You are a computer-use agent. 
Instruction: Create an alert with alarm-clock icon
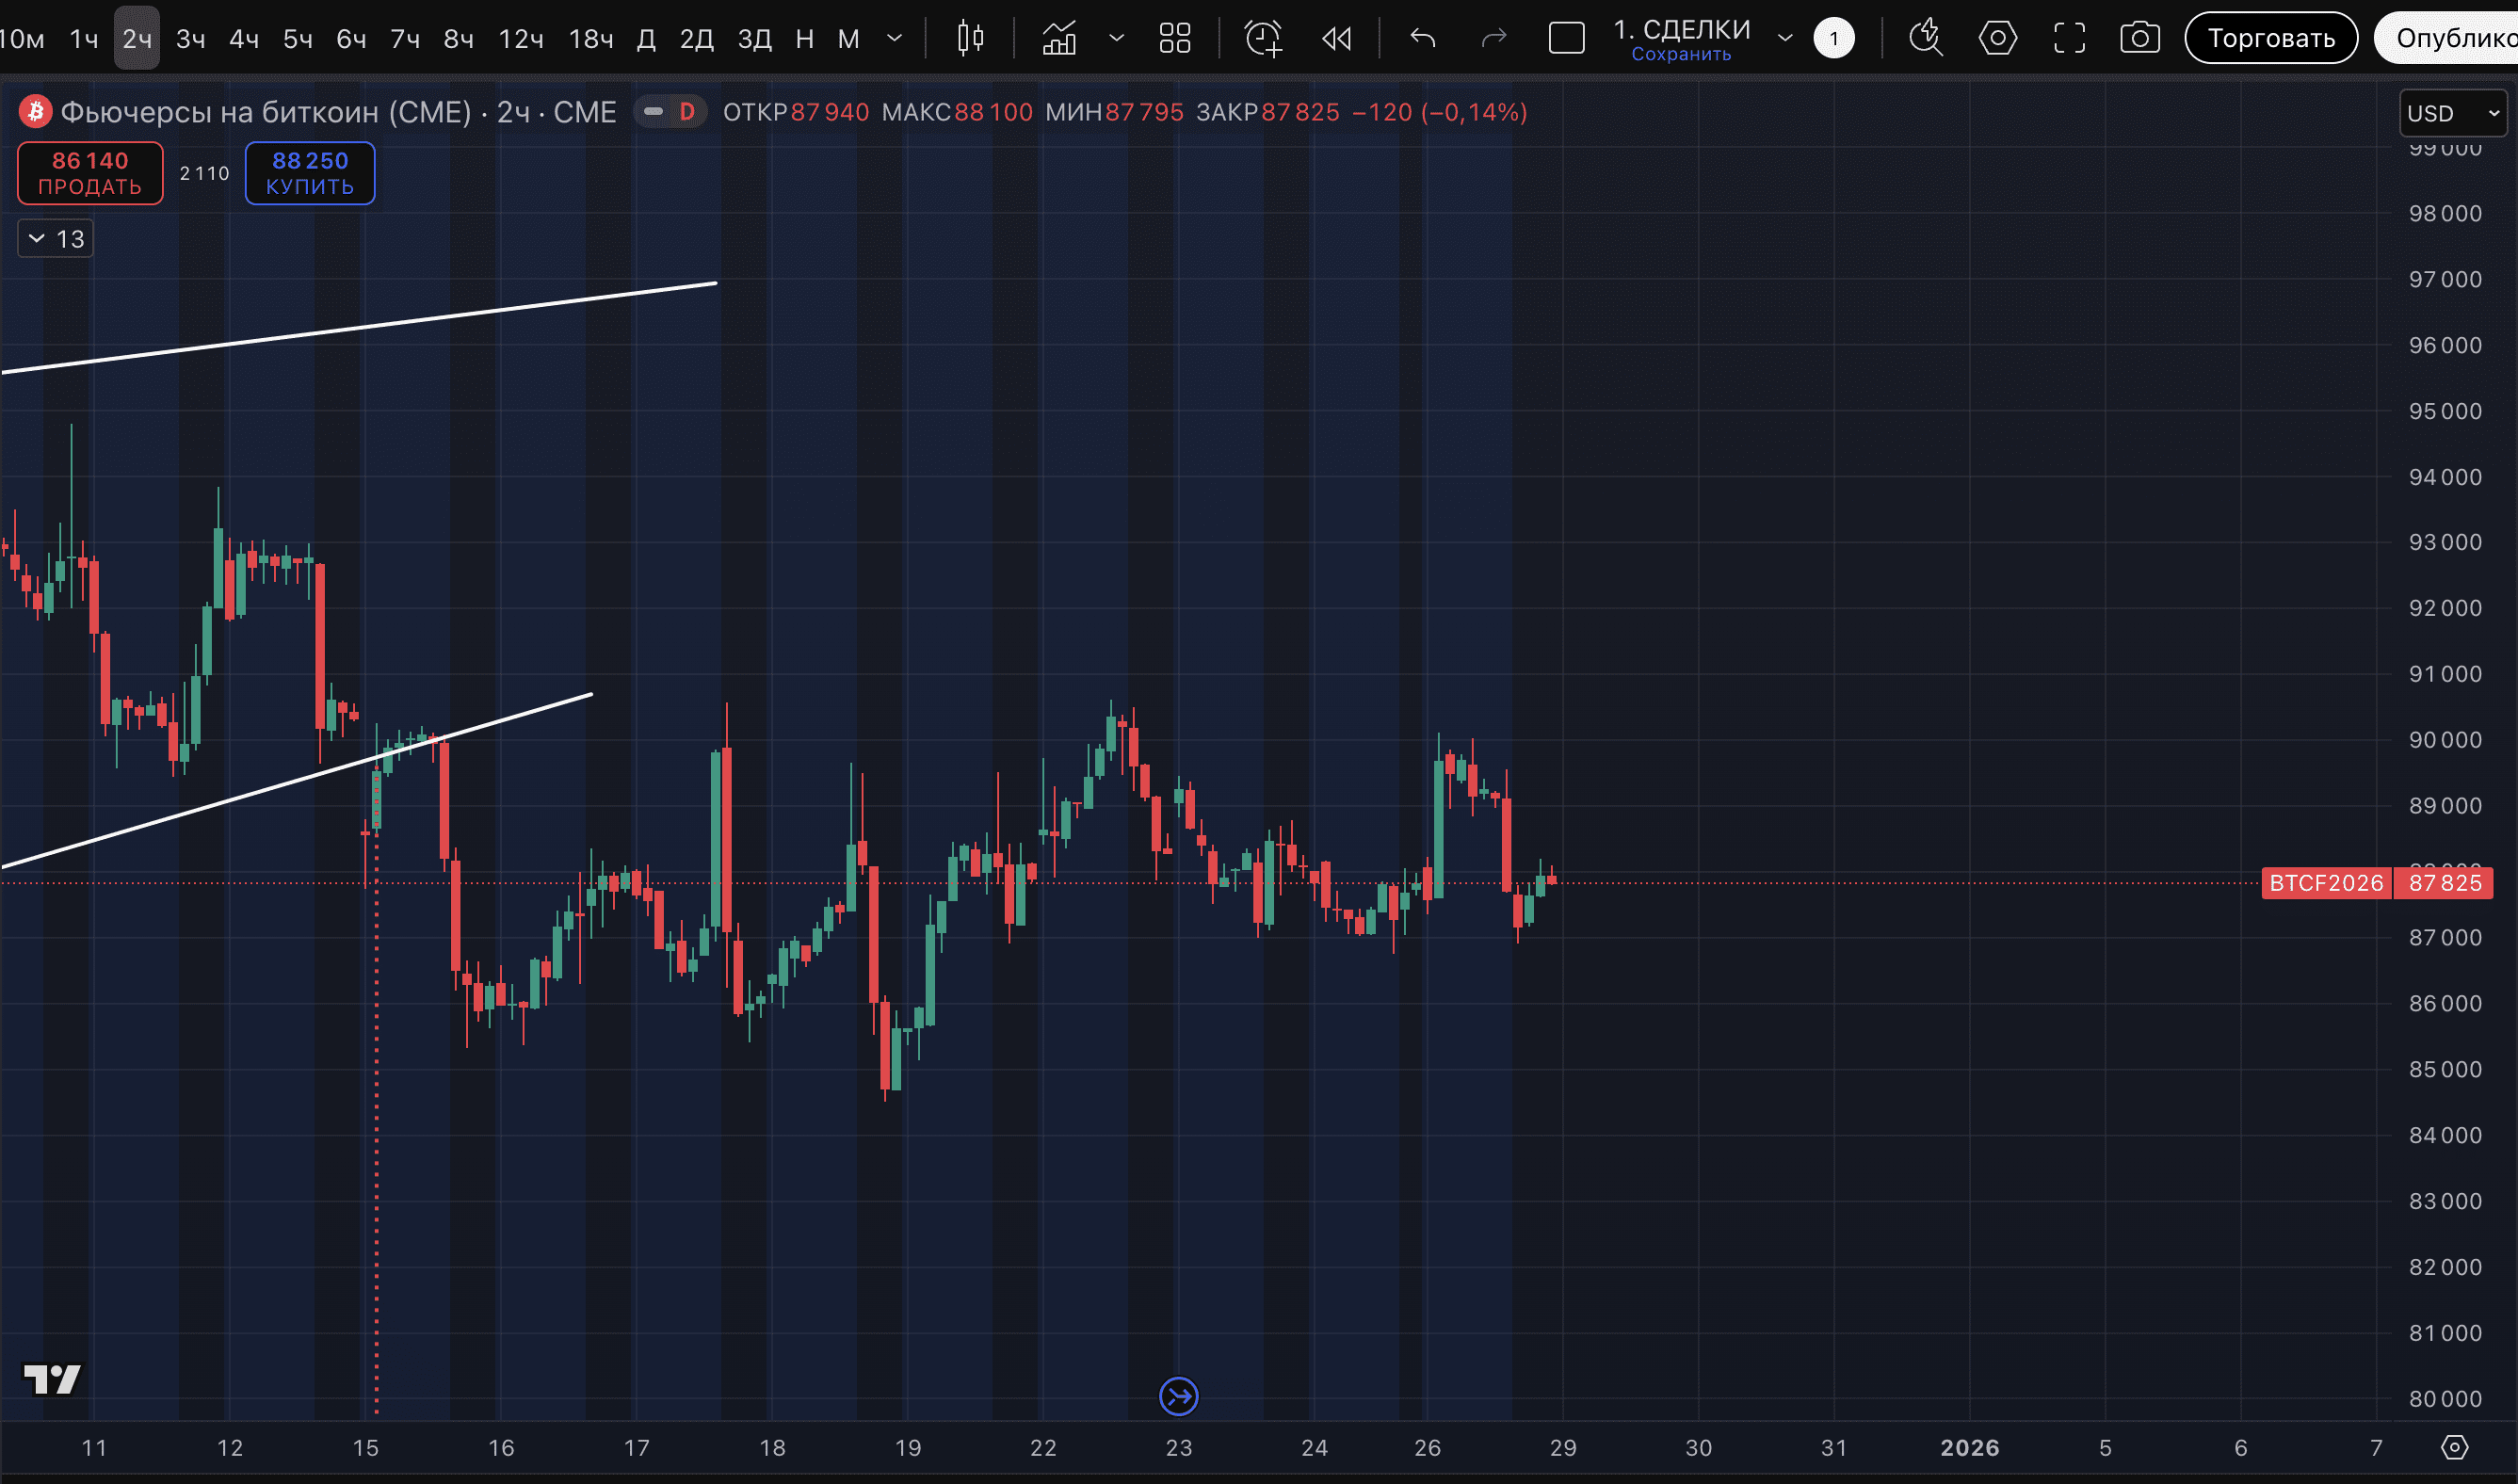pos(1263,39)
